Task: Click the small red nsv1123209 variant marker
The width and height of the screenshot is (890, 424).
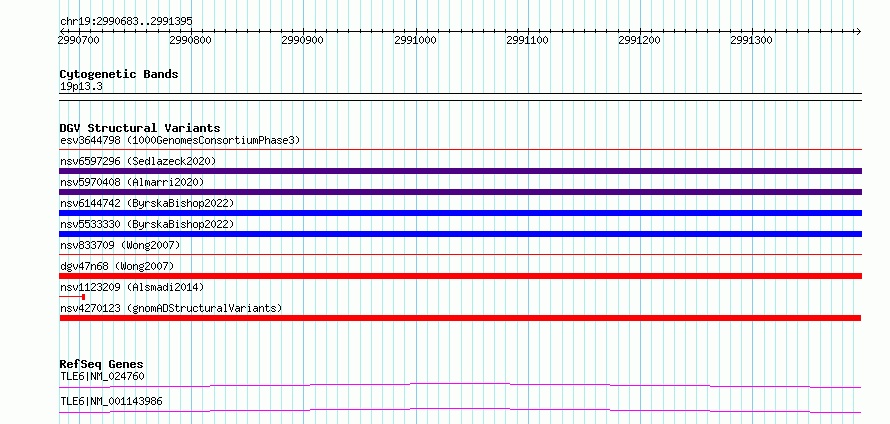Action: click(72, 297)
